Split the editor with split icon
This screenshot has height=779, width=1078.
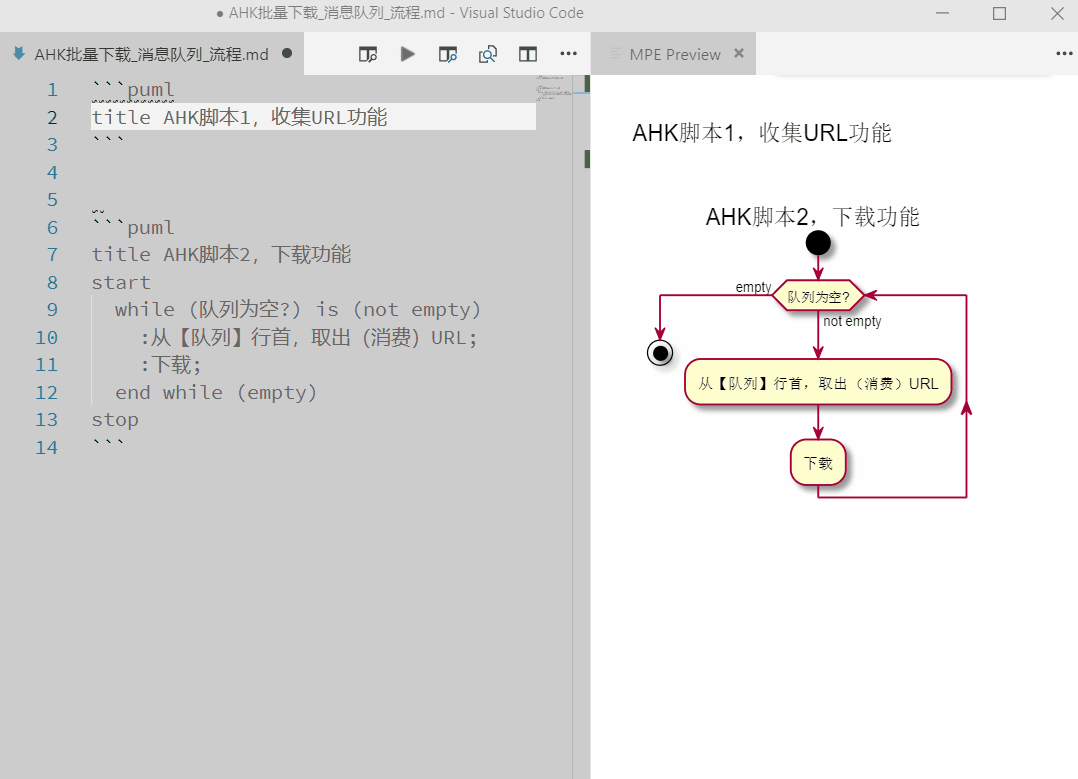(x=528, y=54)
